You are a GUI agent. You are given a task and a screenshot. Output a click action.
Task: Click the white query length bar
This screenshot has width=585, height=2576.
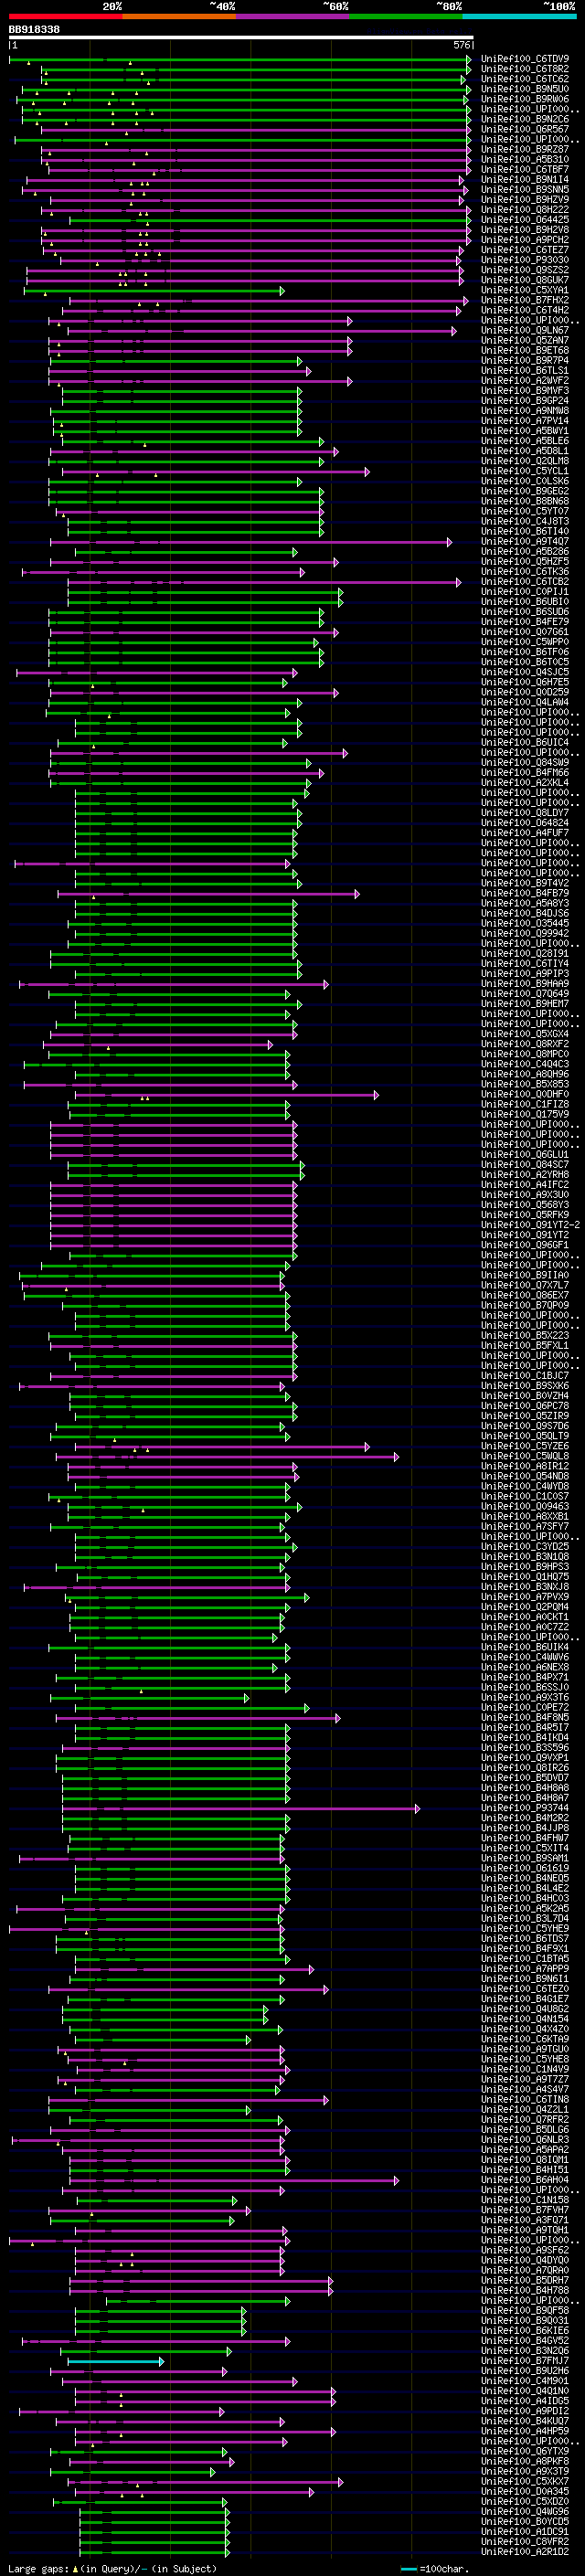pos(241,38)
